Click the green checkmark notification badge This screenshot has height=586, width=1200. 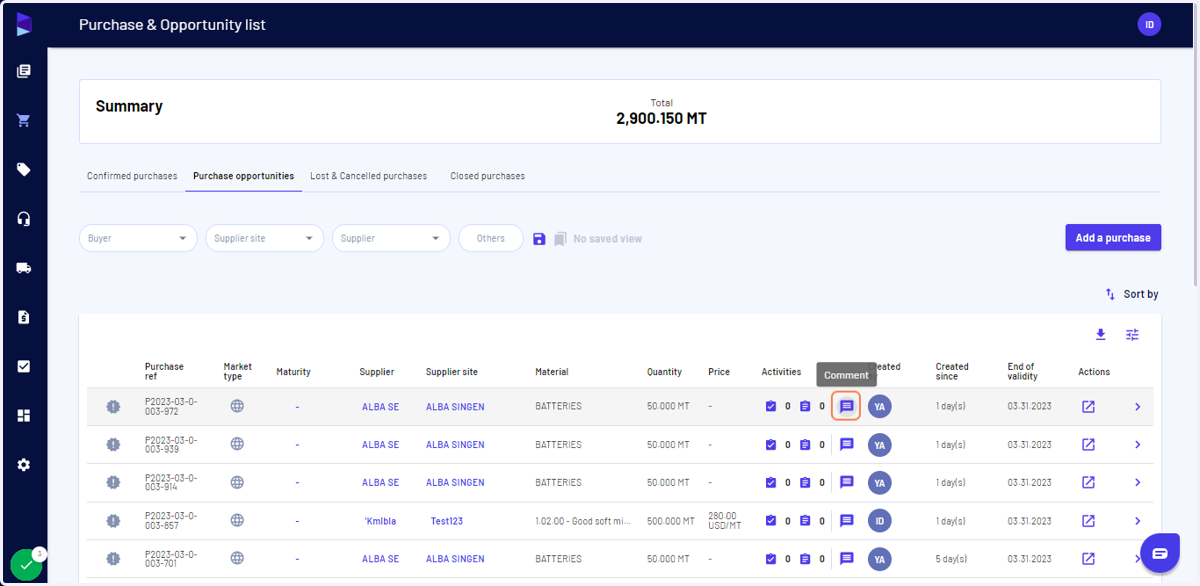click(27, 565)
